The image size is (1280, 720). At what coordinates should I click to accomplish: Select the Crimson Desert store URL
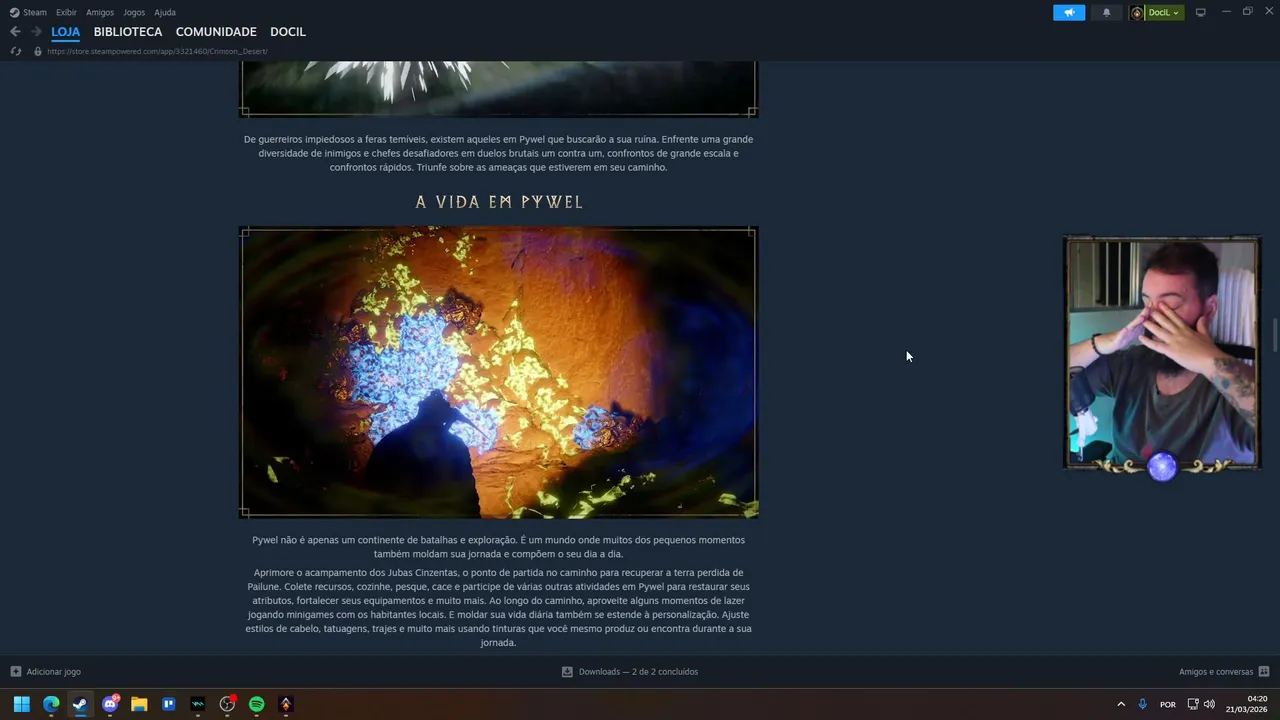(157, 51)
